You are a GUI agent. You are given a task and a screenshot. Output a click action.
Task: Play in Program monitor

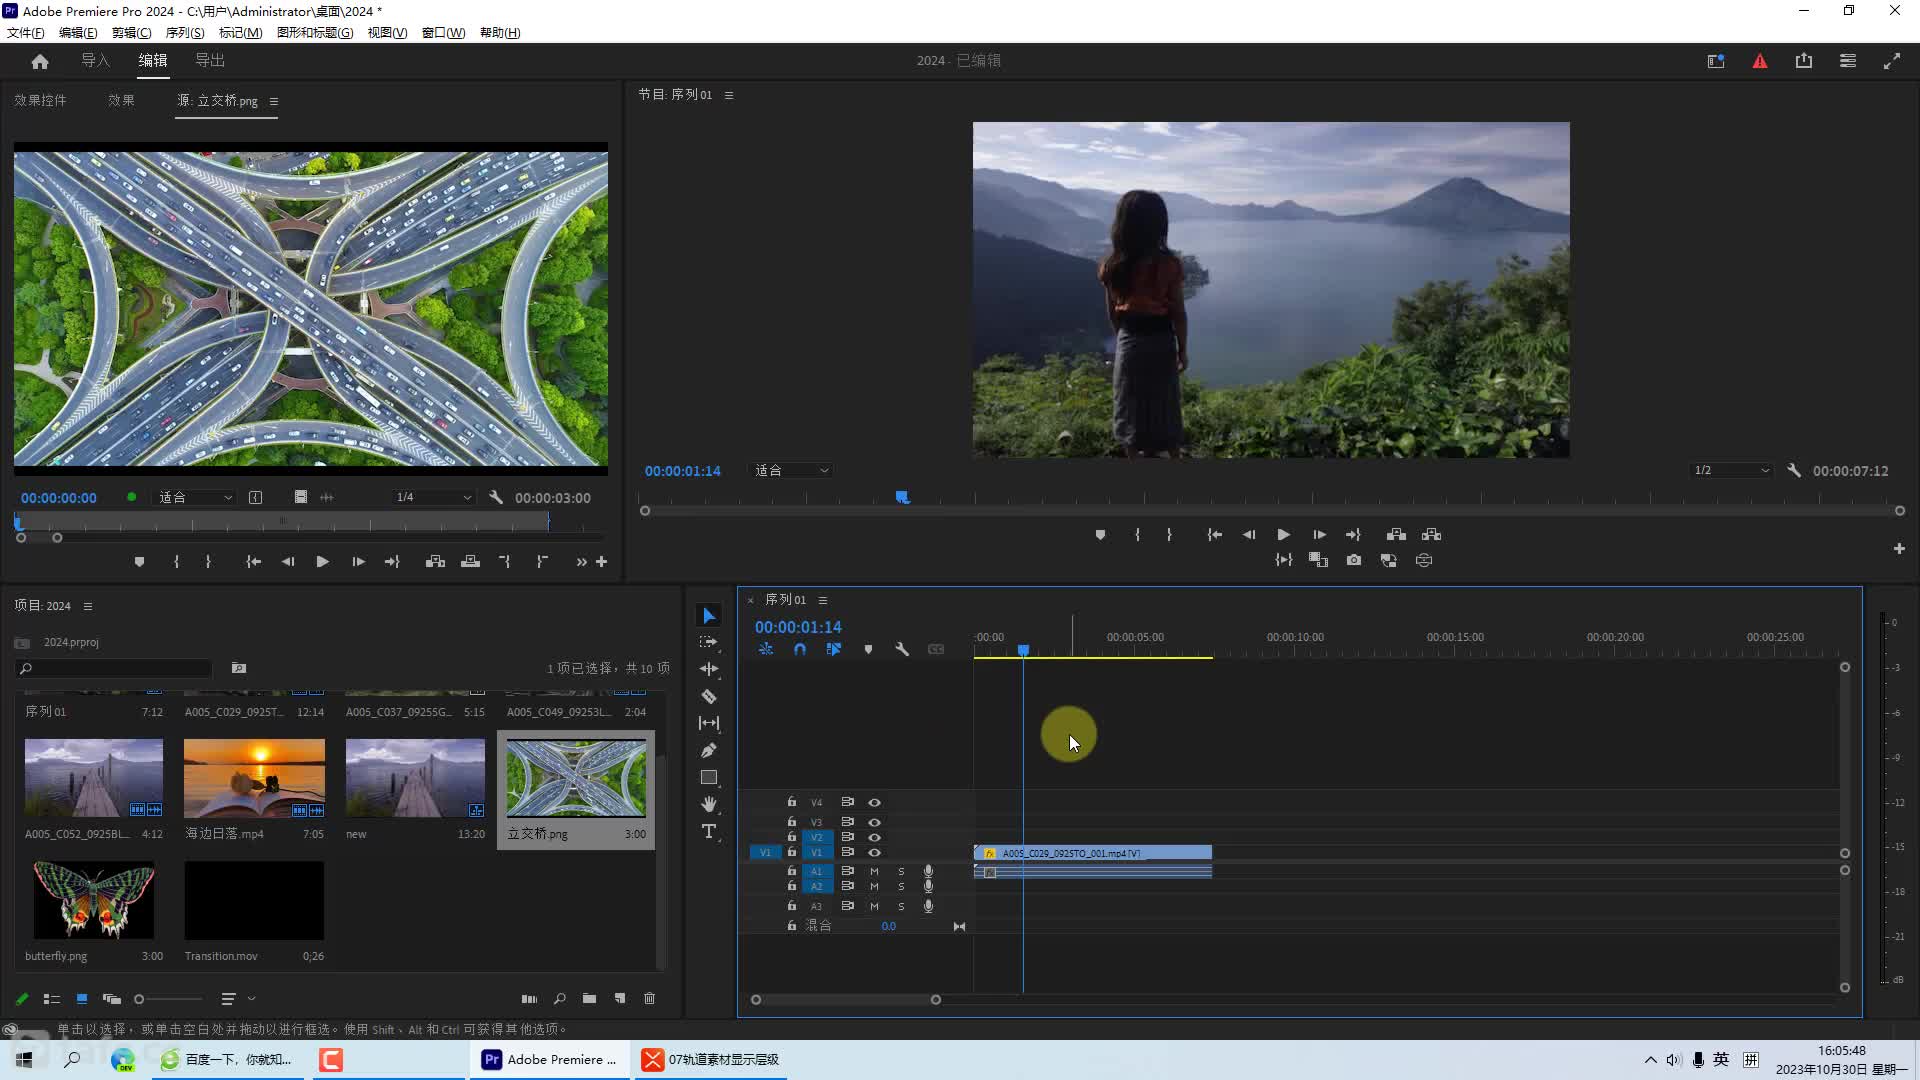(1284, 535)
